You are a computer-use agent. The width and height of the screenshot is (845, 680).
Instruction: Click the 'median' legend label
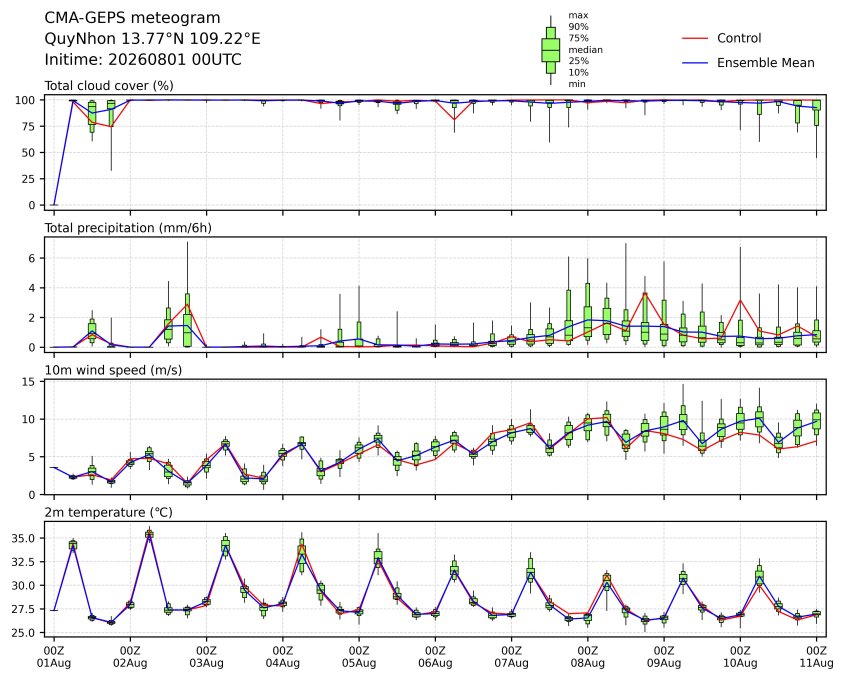click(x=585, y=50)
